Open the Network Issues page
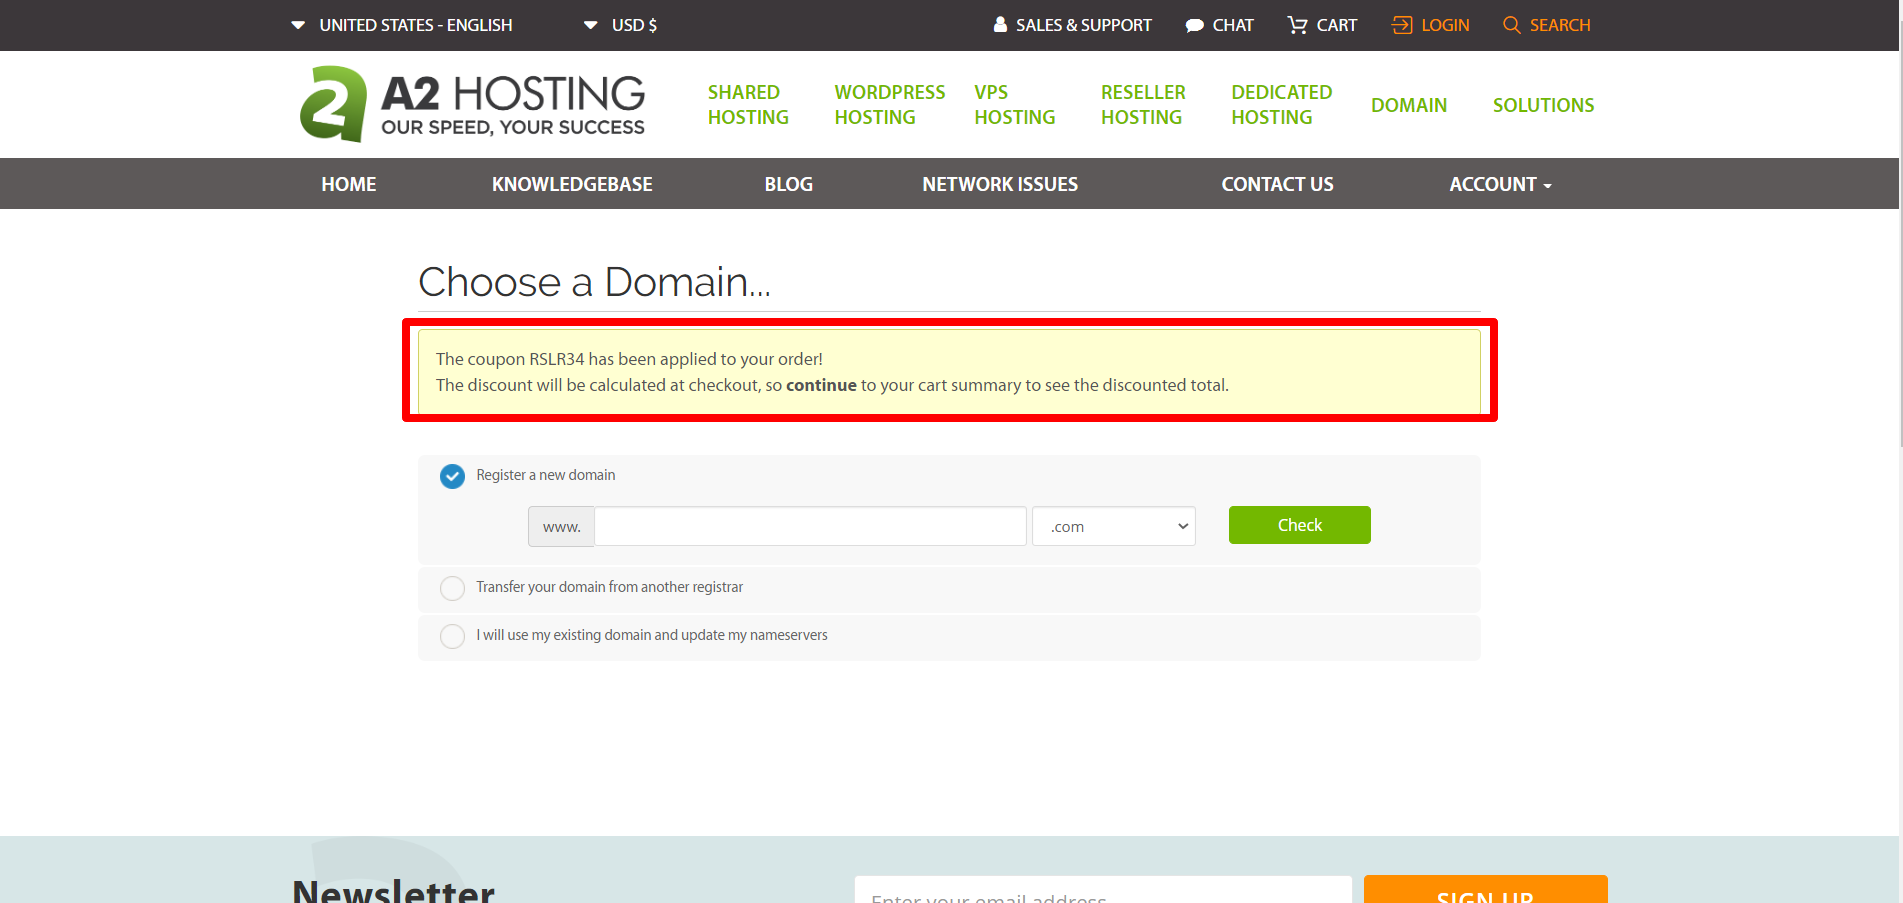The height and width of the screenshot is (903, 1903). pyautogui.click(x=1000, y=184)
